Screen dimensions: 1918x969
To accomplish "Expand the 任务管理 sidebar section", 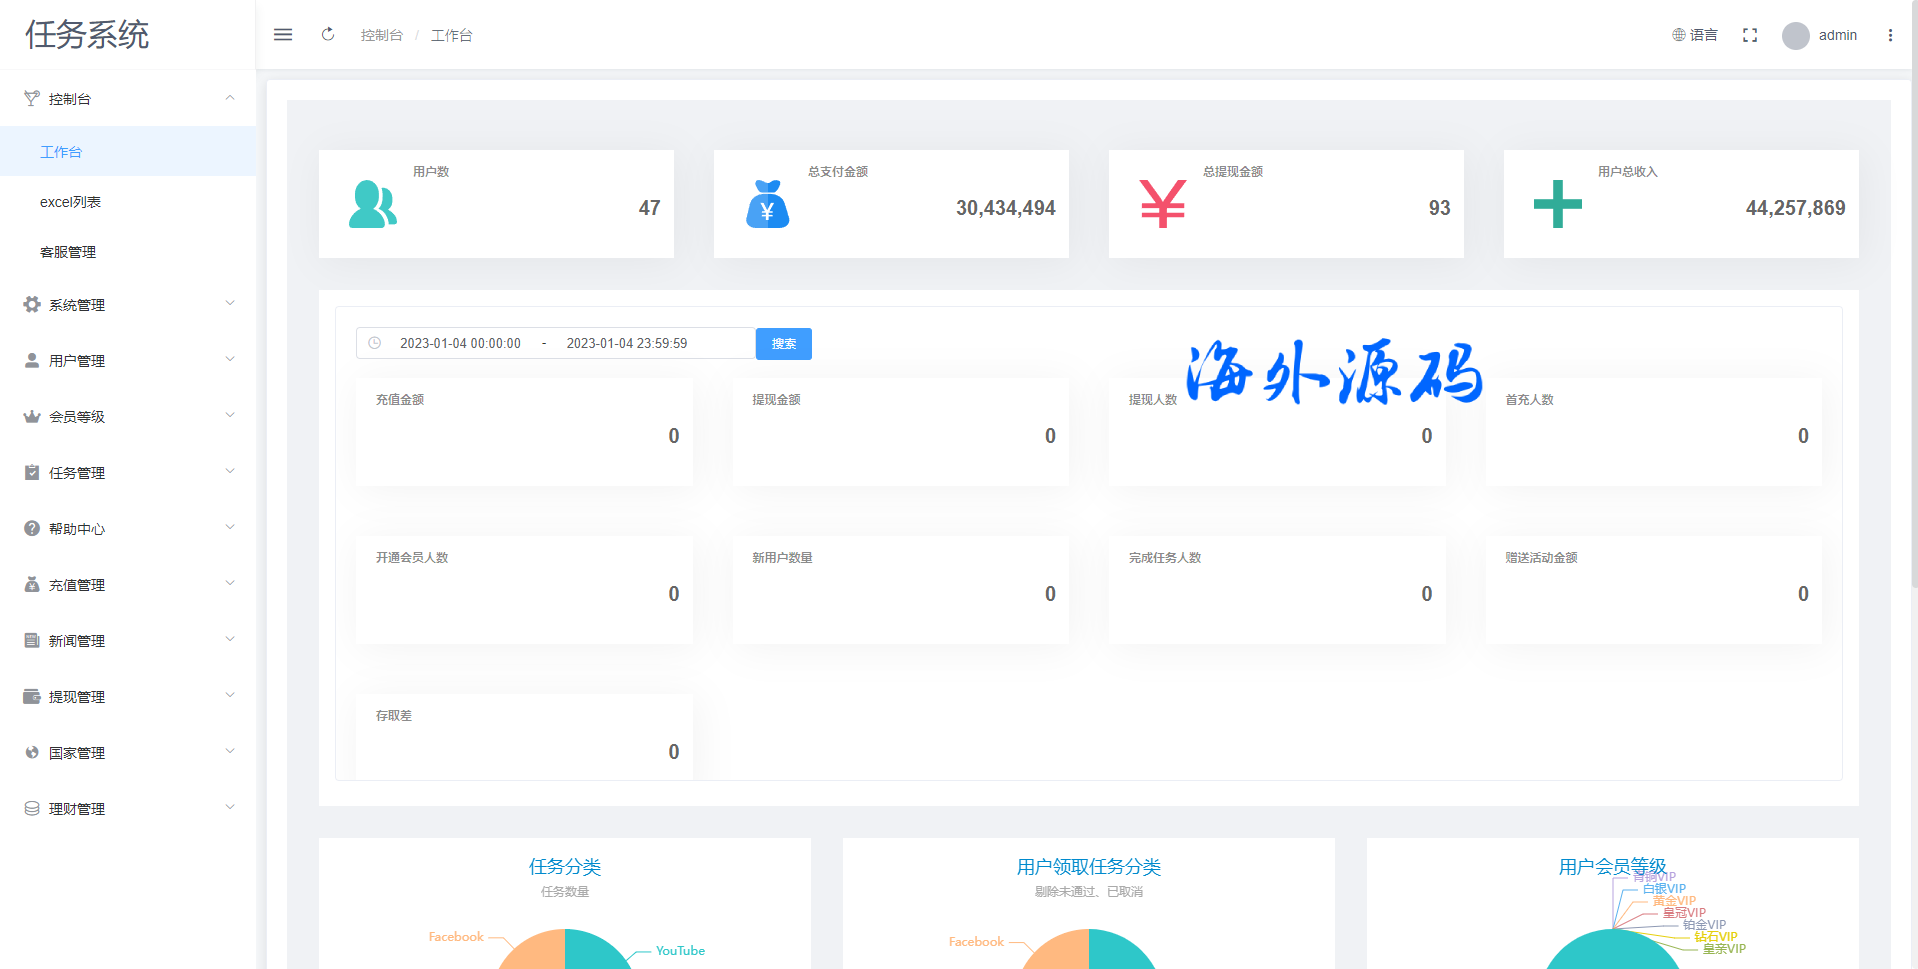I will click(x=128, y=473).
